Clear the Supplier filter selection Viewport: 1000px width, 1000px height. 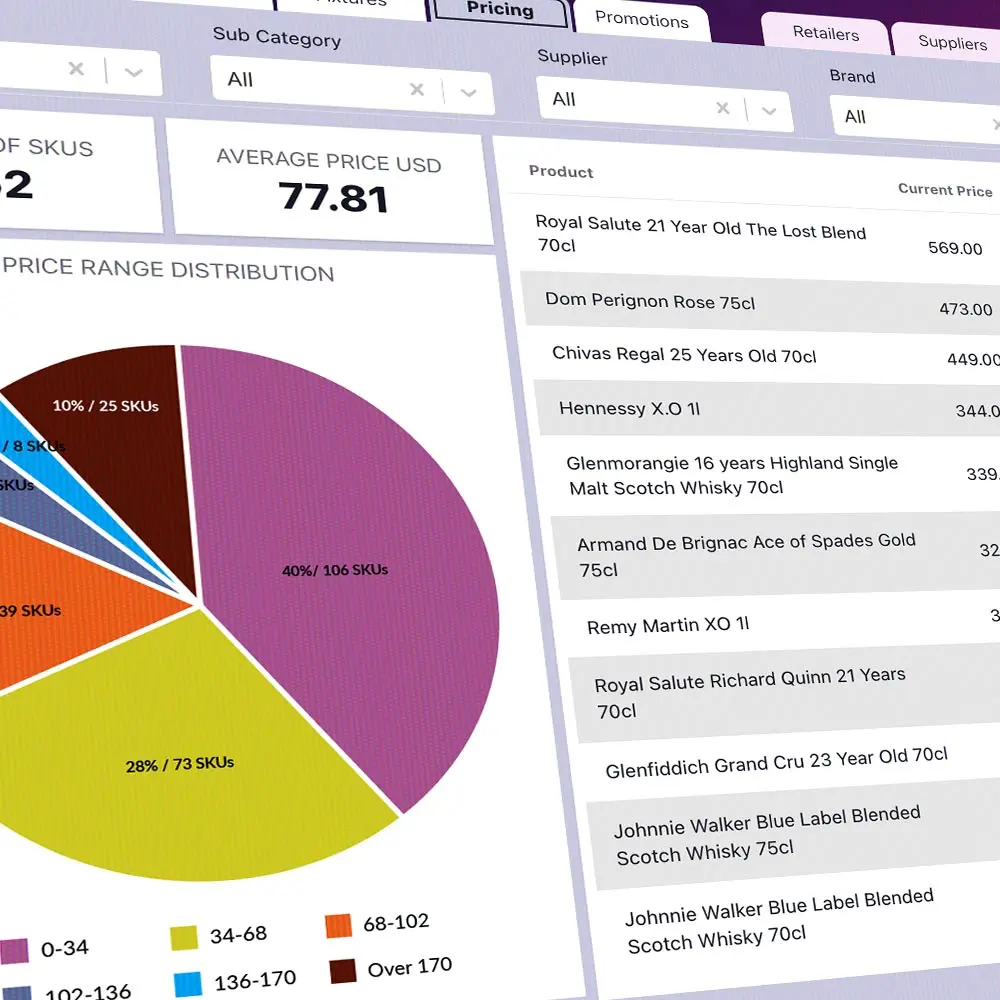pos(723,108)
